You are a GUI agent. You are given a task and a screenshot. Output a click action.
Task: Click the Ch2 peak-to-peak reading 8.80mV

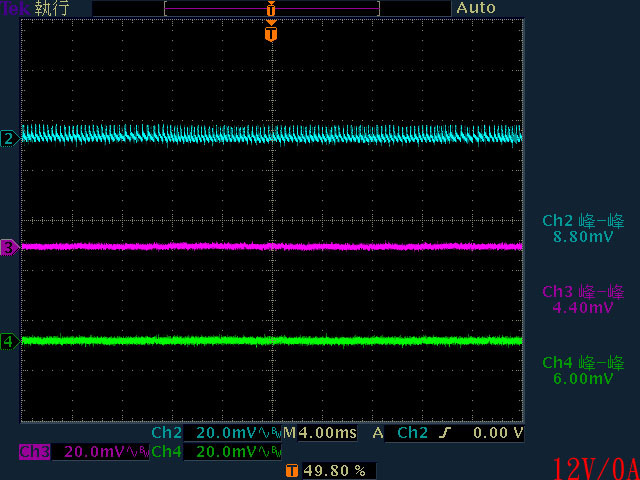583,237
